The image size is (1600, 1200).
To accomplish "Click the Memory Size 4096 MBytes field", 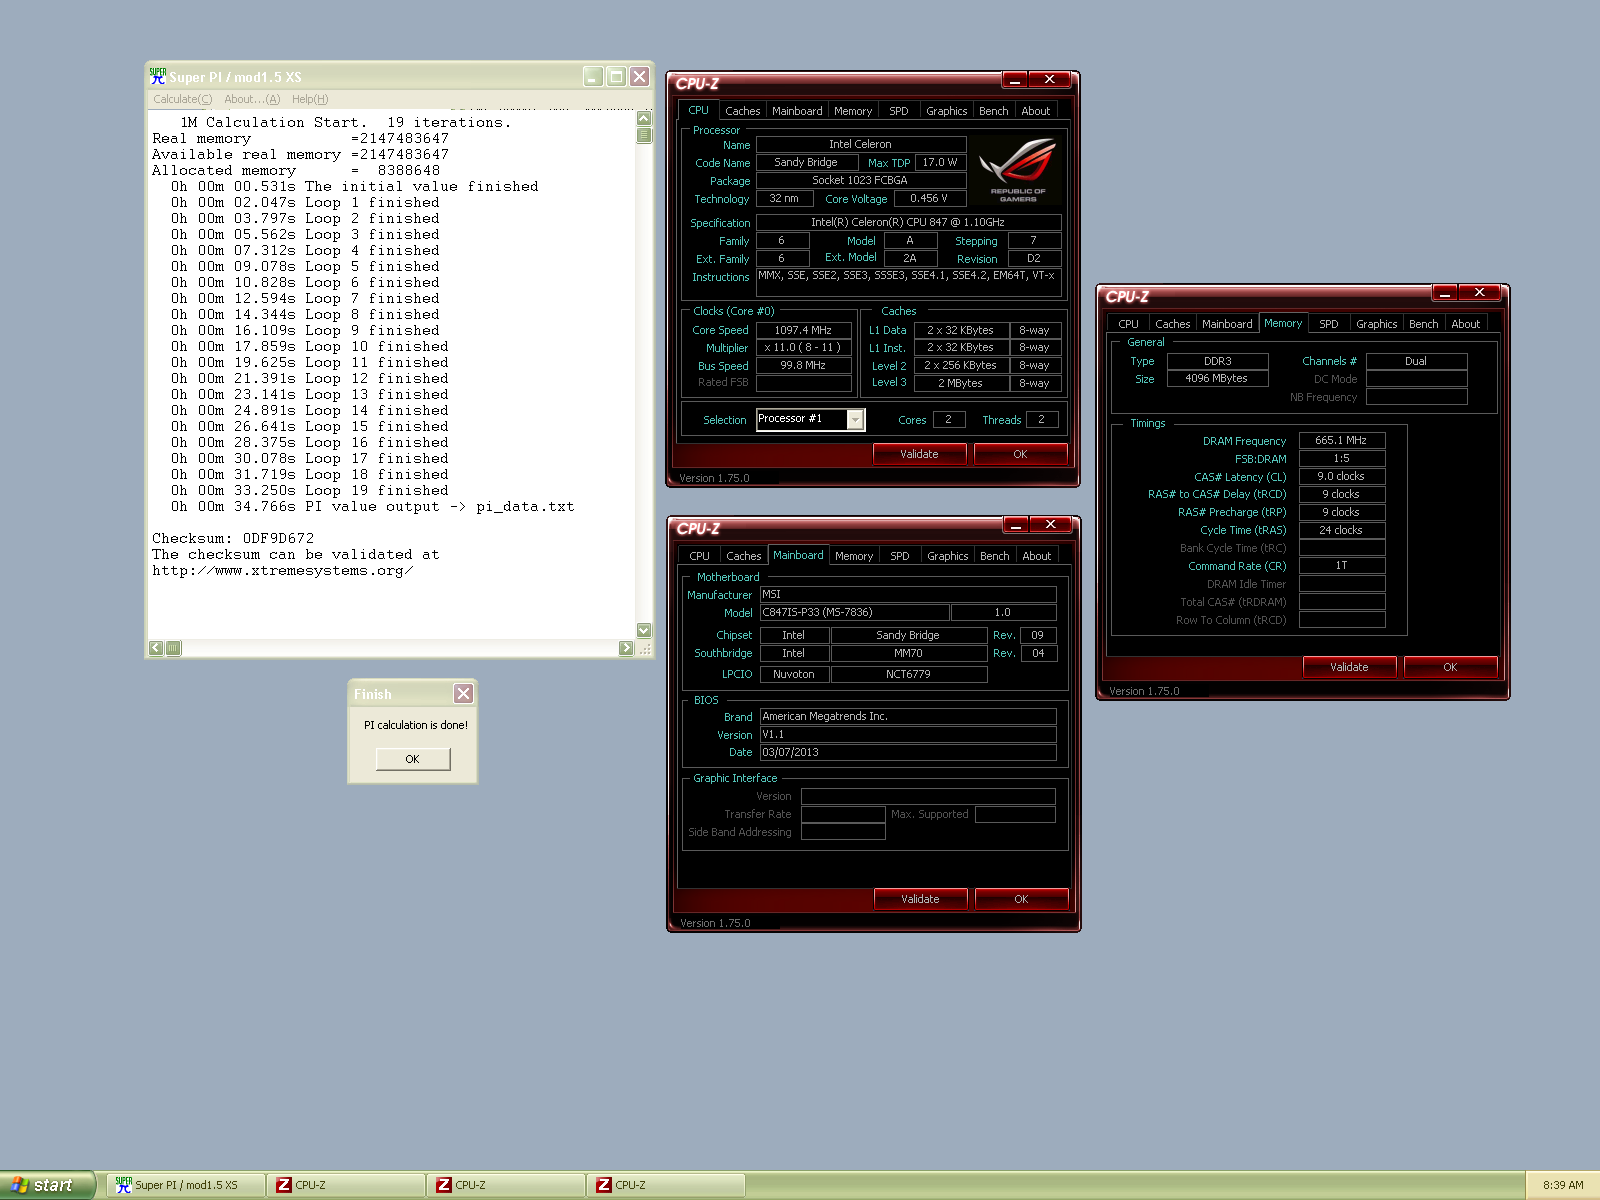I will [x=1218, y=378].
